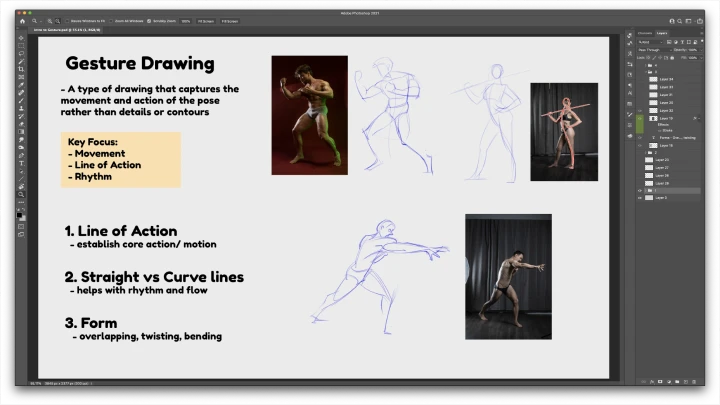
Task: Select the Brush tool
Action: (21, 101)
